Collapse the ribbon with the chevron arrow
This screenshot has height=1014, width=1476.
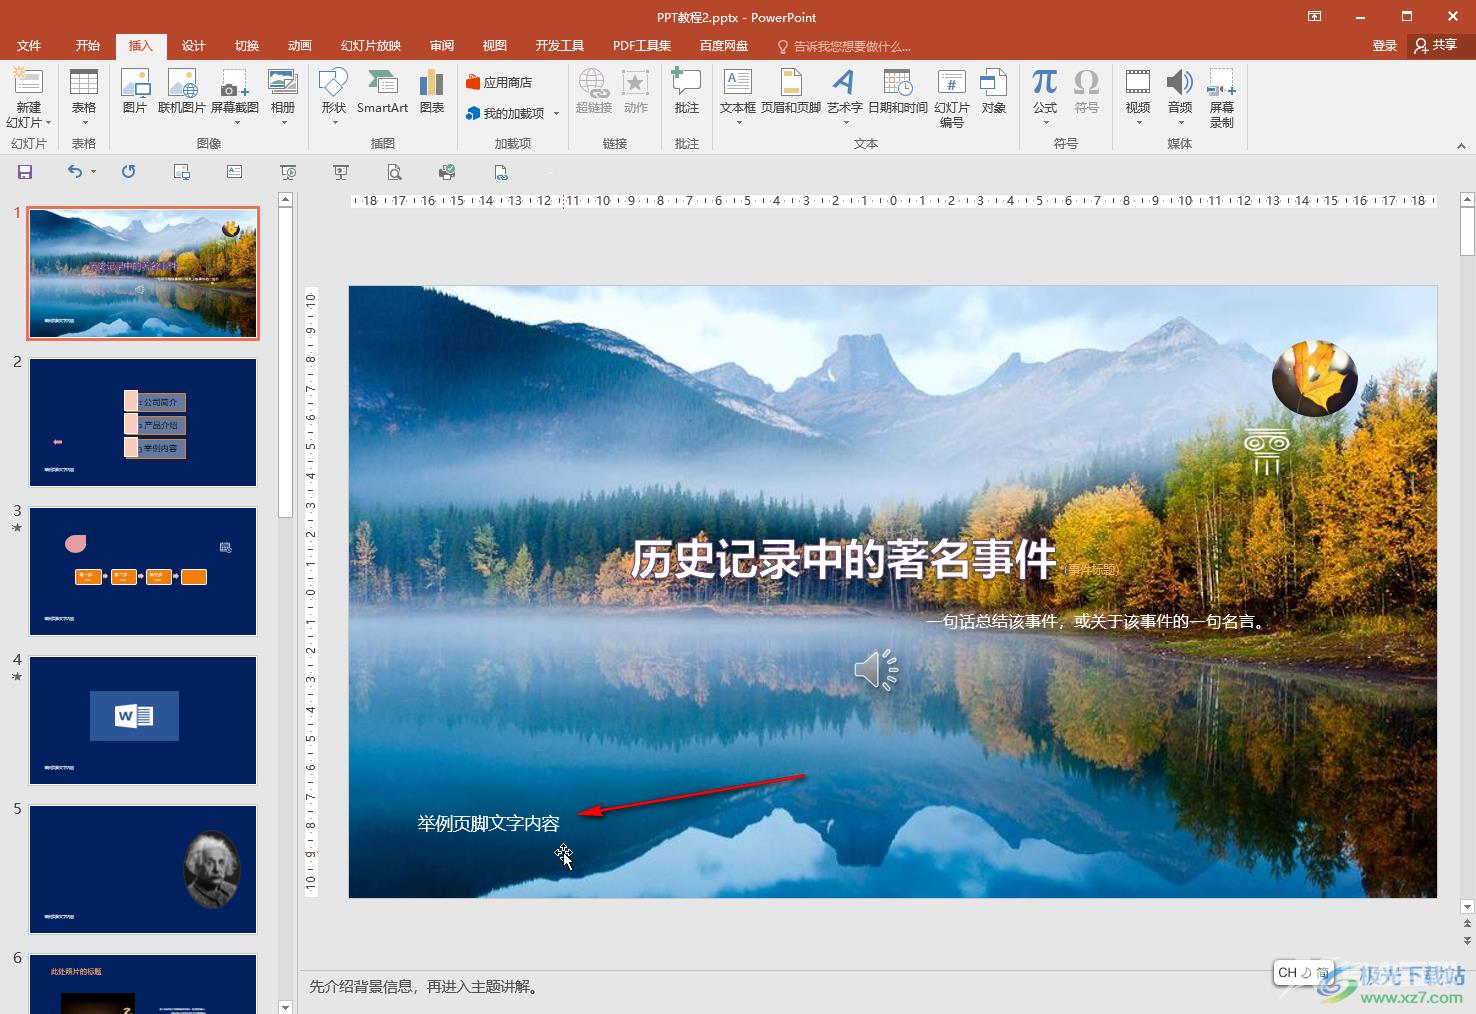[1461, 146]
